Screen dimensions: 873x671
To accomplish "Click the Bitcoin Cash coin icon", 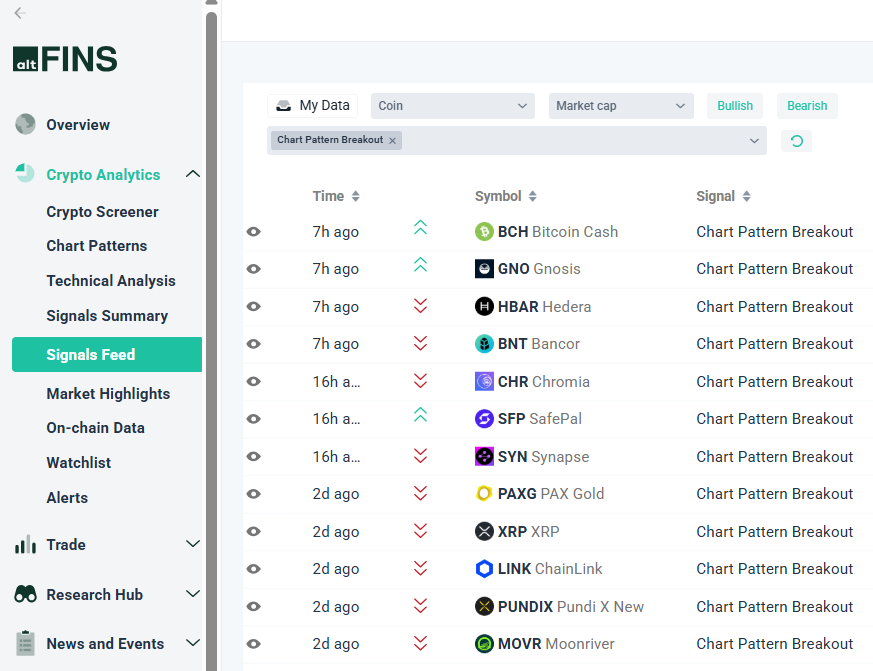I will pos(484,232).
